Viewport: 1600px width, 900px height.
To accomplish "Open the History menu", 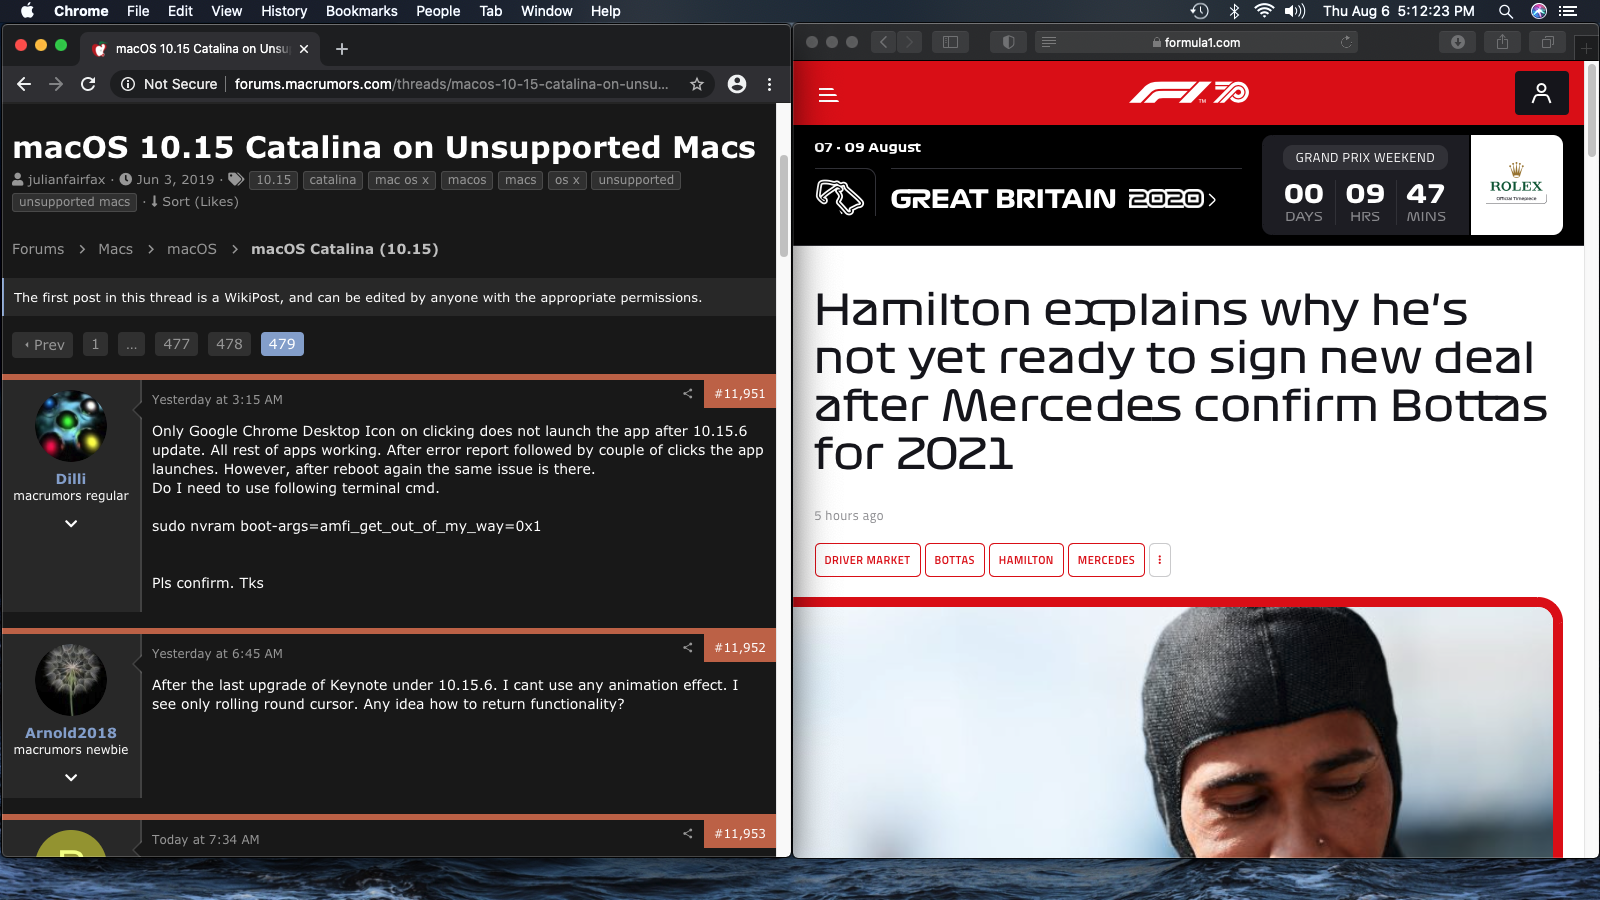I will (x=284, y=11).
